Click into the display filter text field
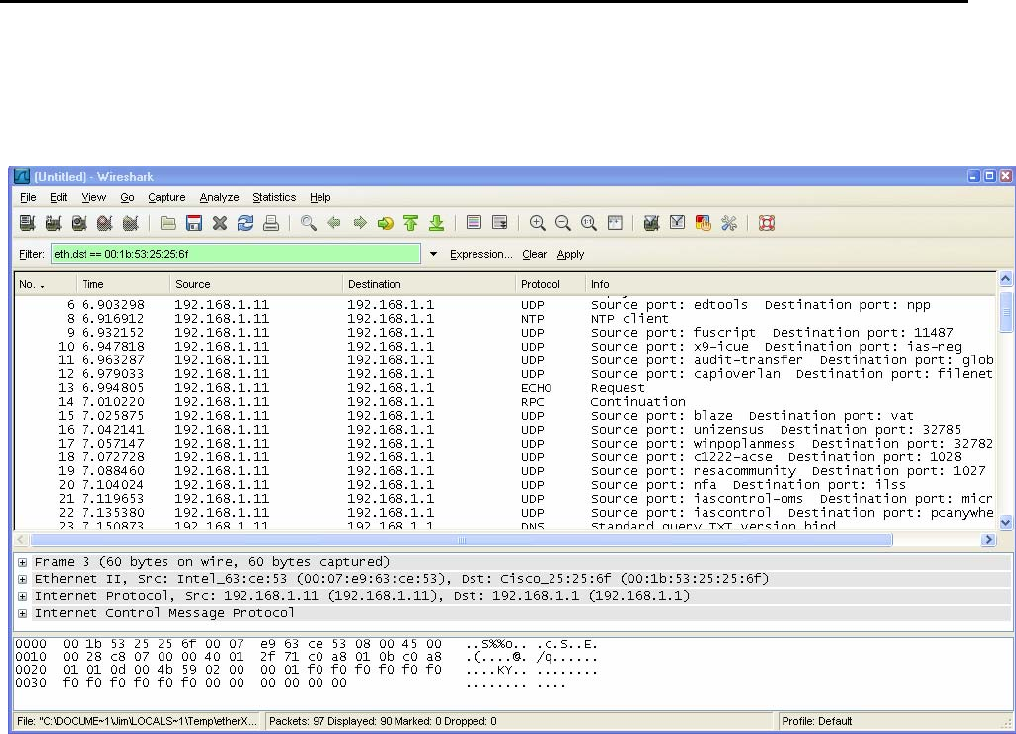This screenshot has width=1016, height=734. pyautogui.click(x=236, y=254)
